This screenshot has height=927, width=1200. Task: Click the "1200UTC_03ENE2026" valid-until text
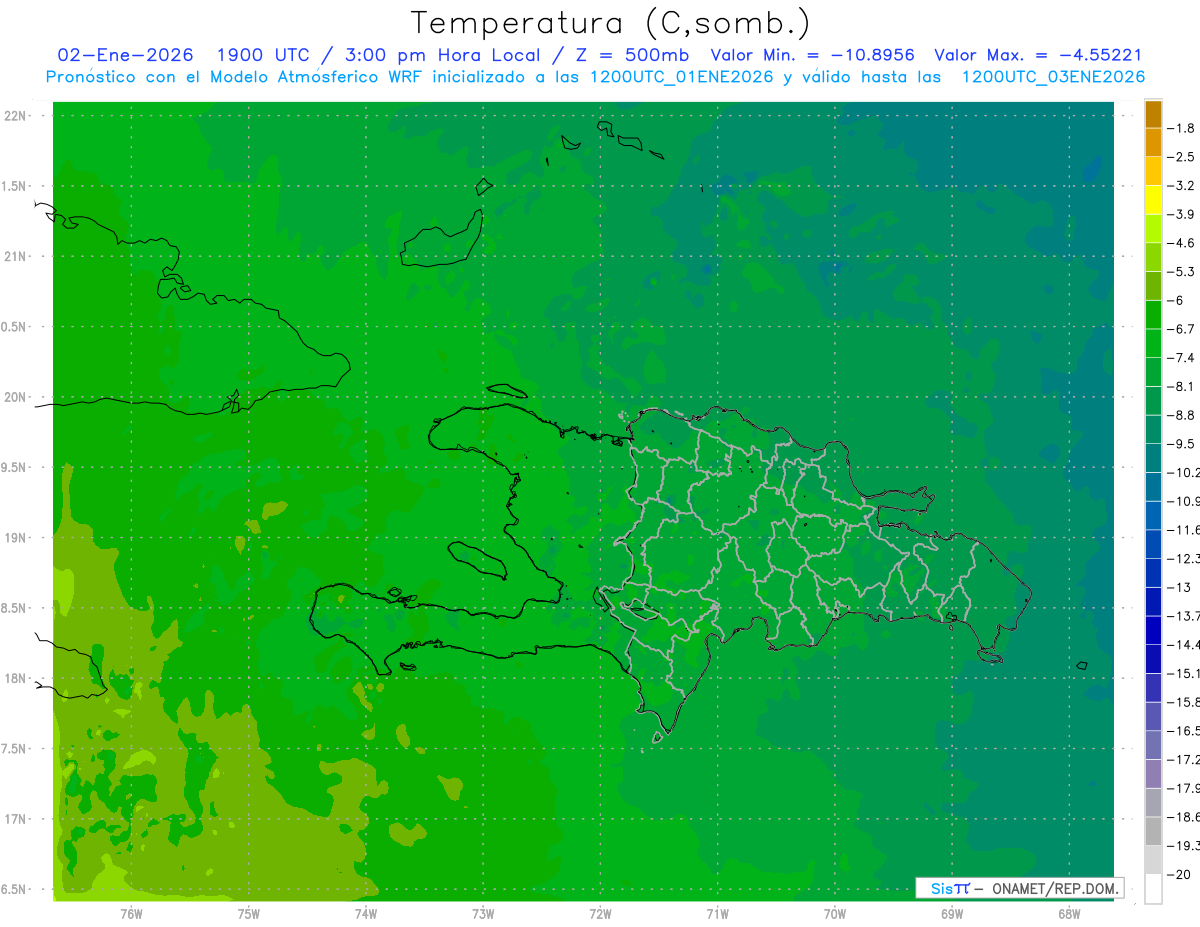1053,77
